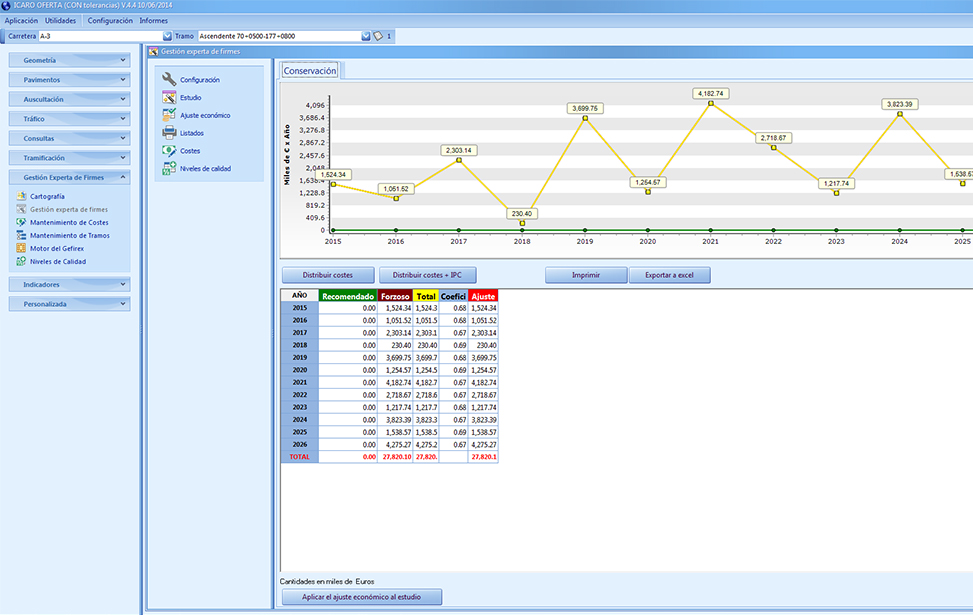Click the yellow Total column header

[426, 296]
